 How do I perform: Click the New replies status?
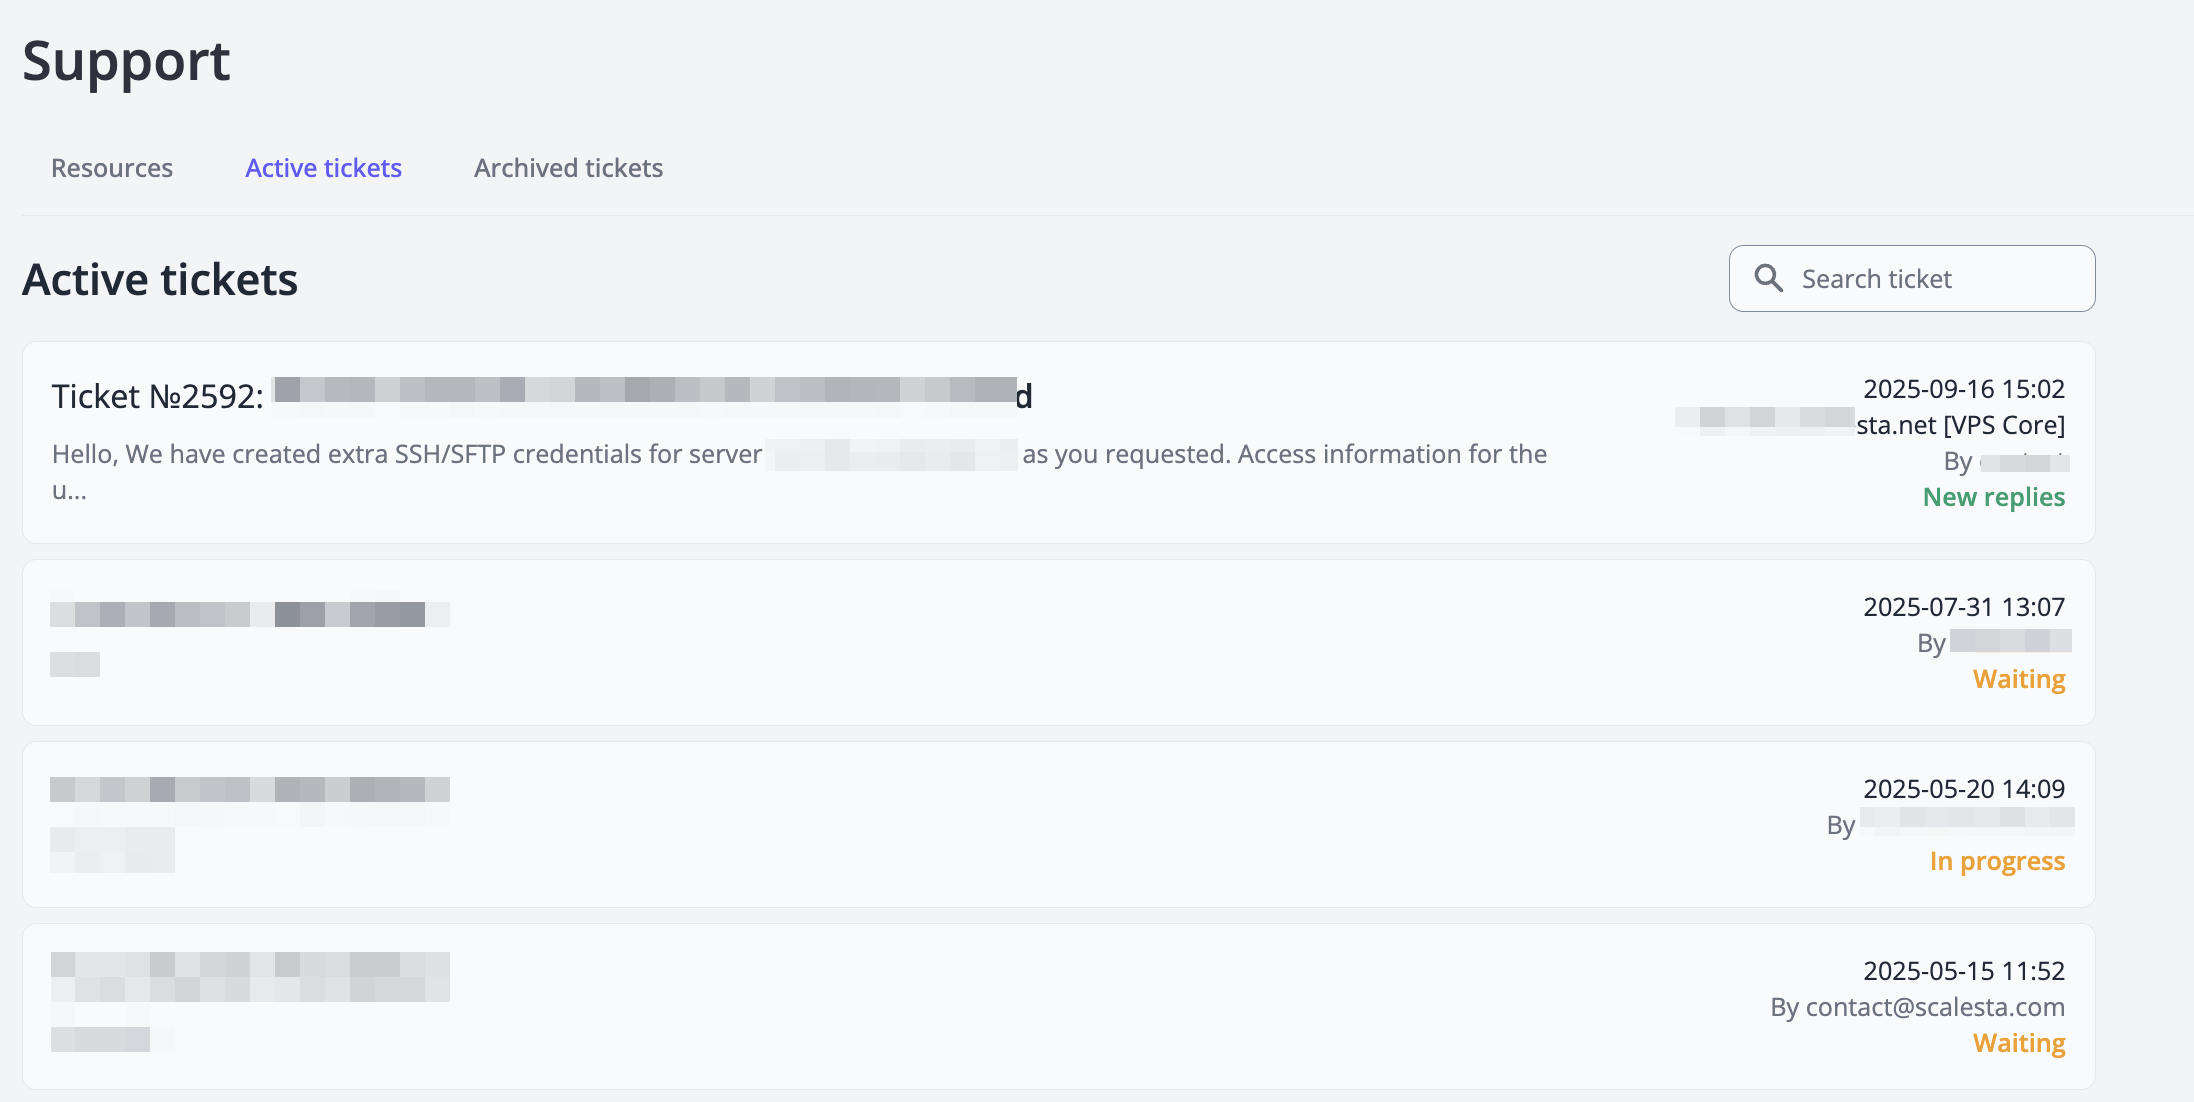click(1993, 497)
